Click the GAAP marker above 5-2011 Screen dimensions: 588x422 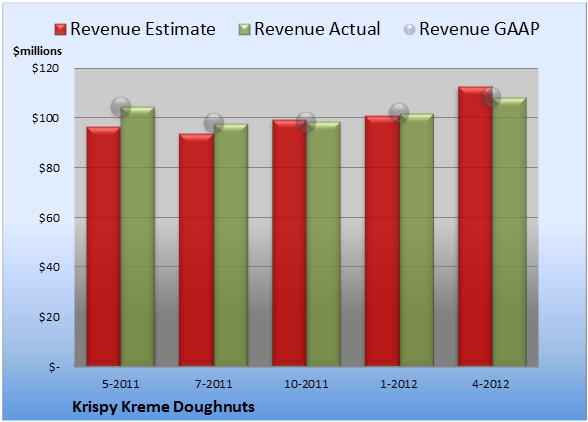121,107
